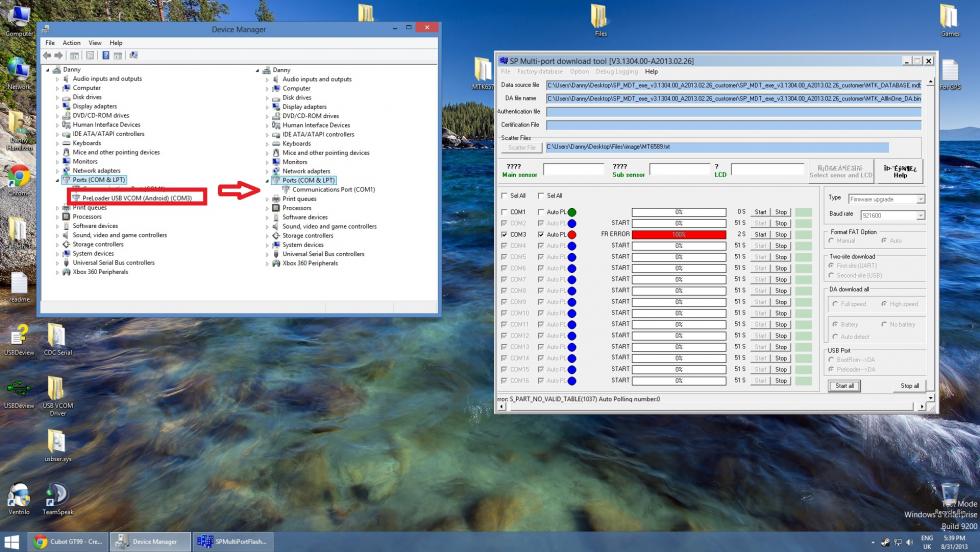Open the Computer desktop icon
The height and width of the screenshot is (552, 980).
tap(19, 20)
